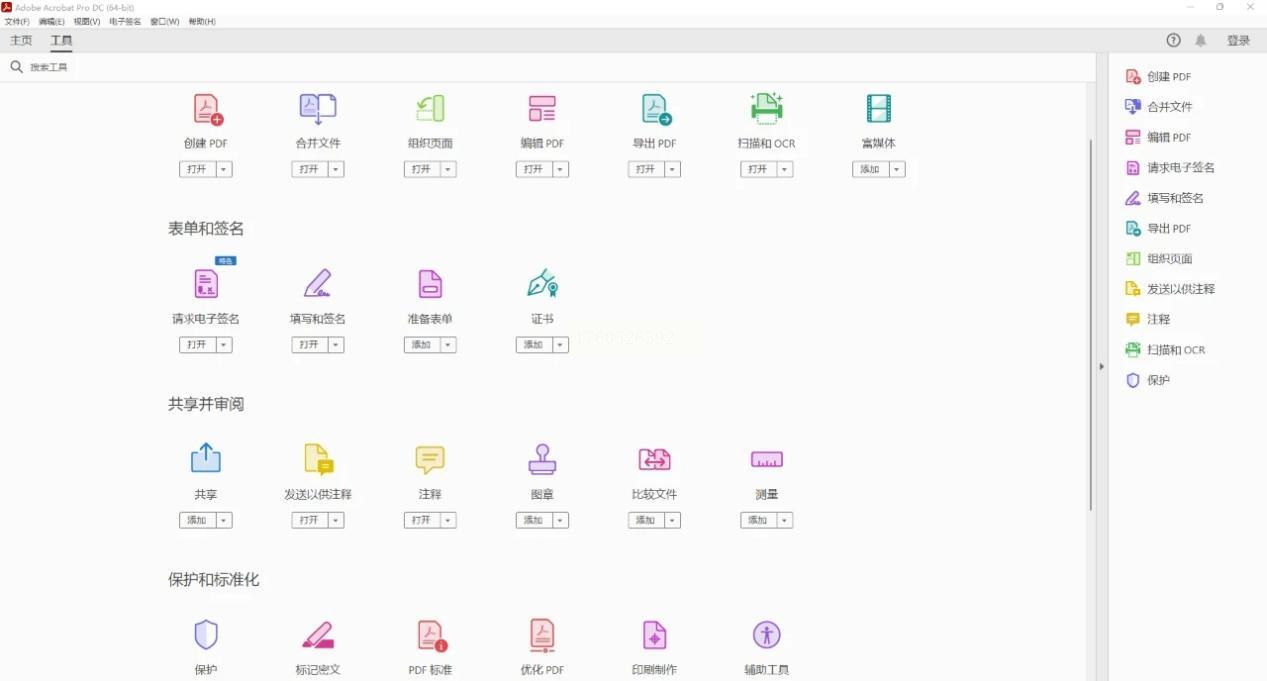Click the 富媒体 film strip icon
Image resolution: width=1267 pixels, height=681 pixels.
tap(879, 109)
